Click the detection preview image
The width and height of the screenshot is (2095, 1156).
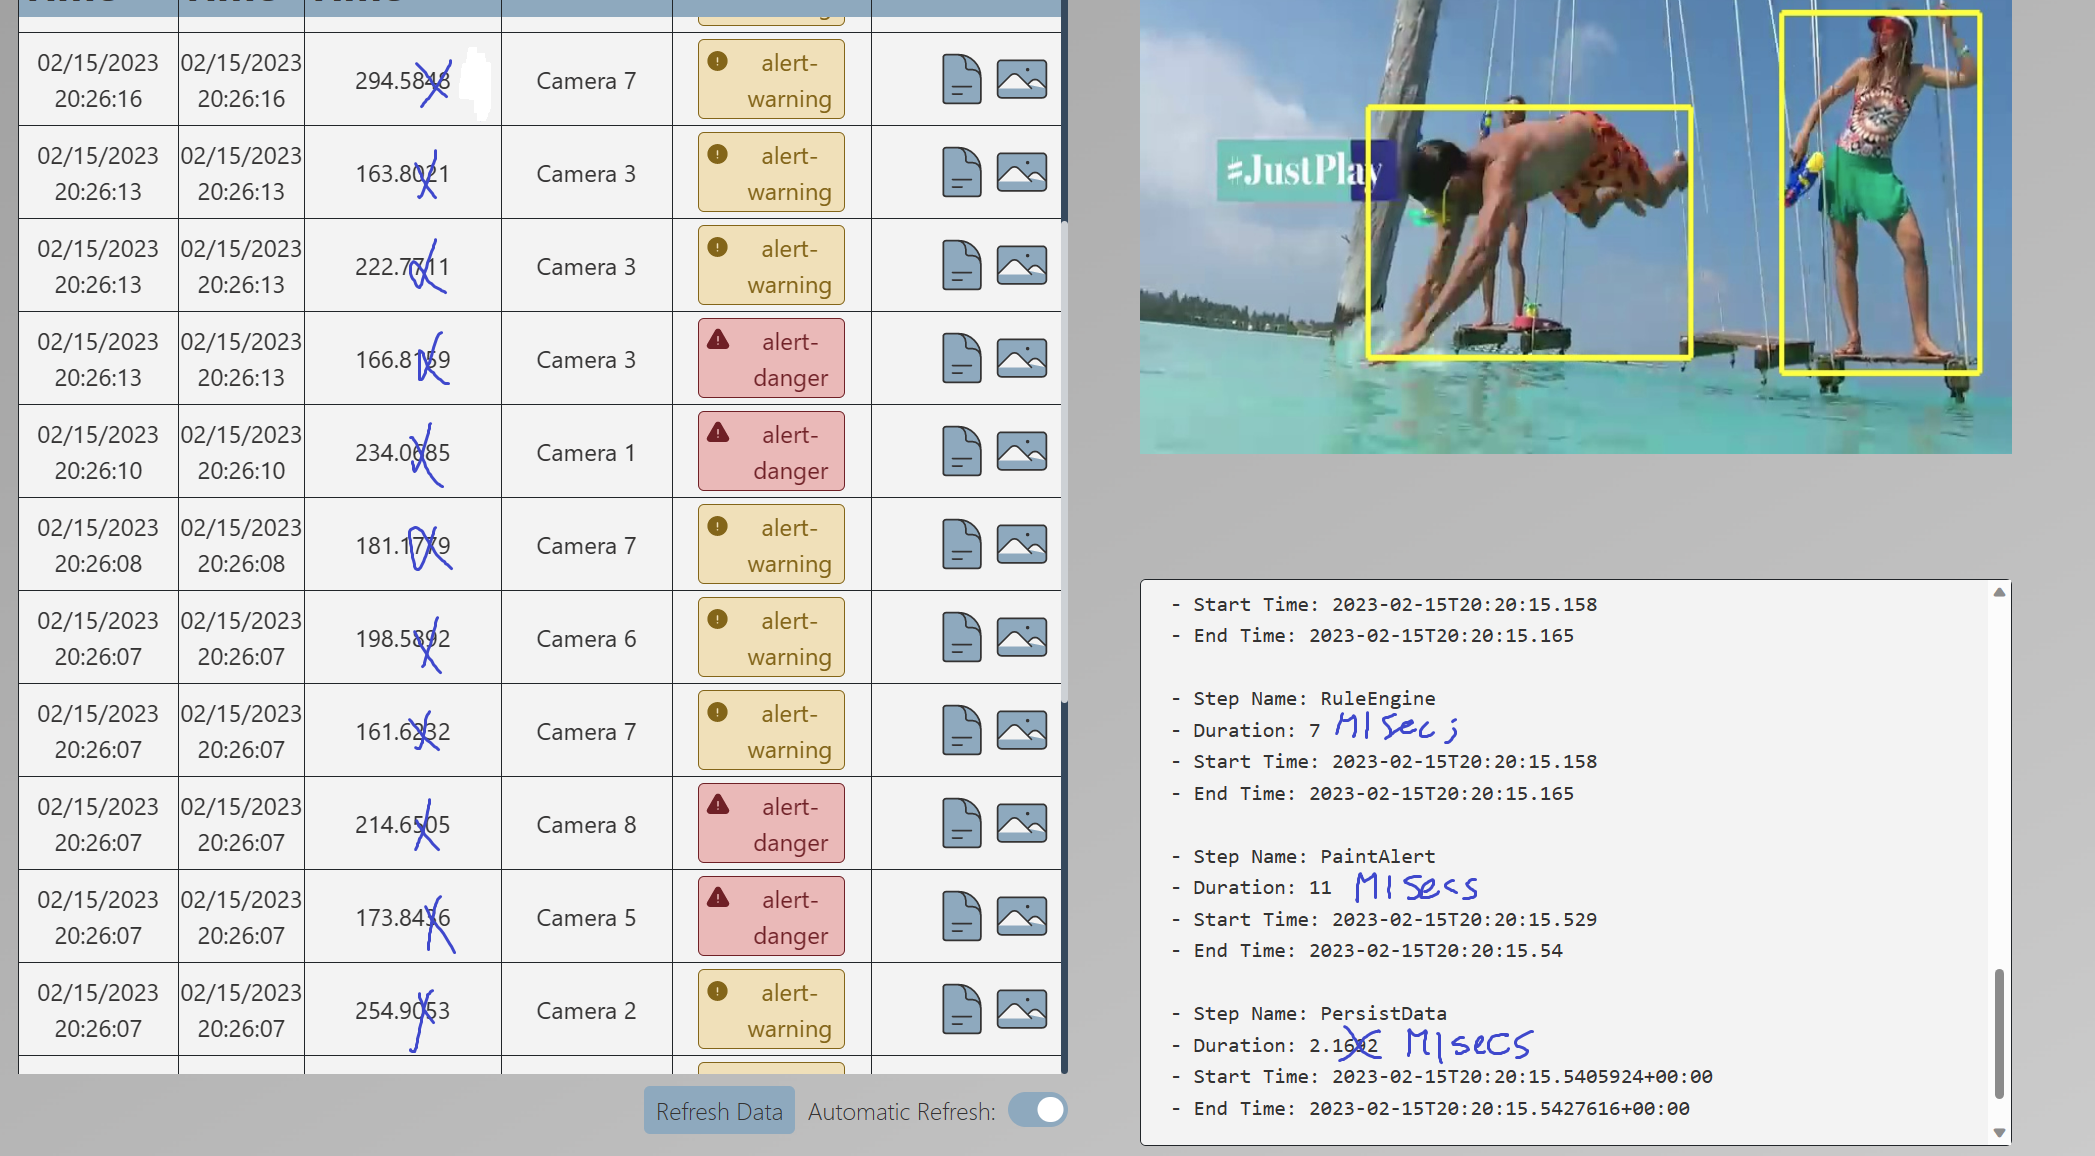click(x=1575, y=226)
